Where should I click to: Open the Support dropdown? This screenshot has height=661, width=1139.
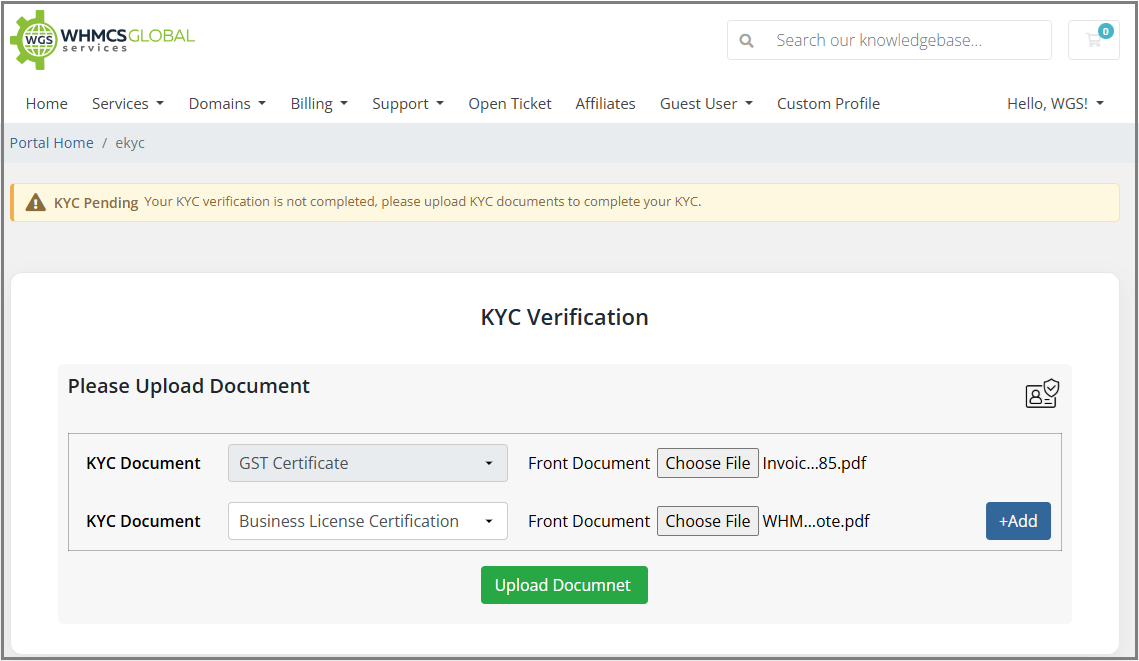(x=407, y=104)
